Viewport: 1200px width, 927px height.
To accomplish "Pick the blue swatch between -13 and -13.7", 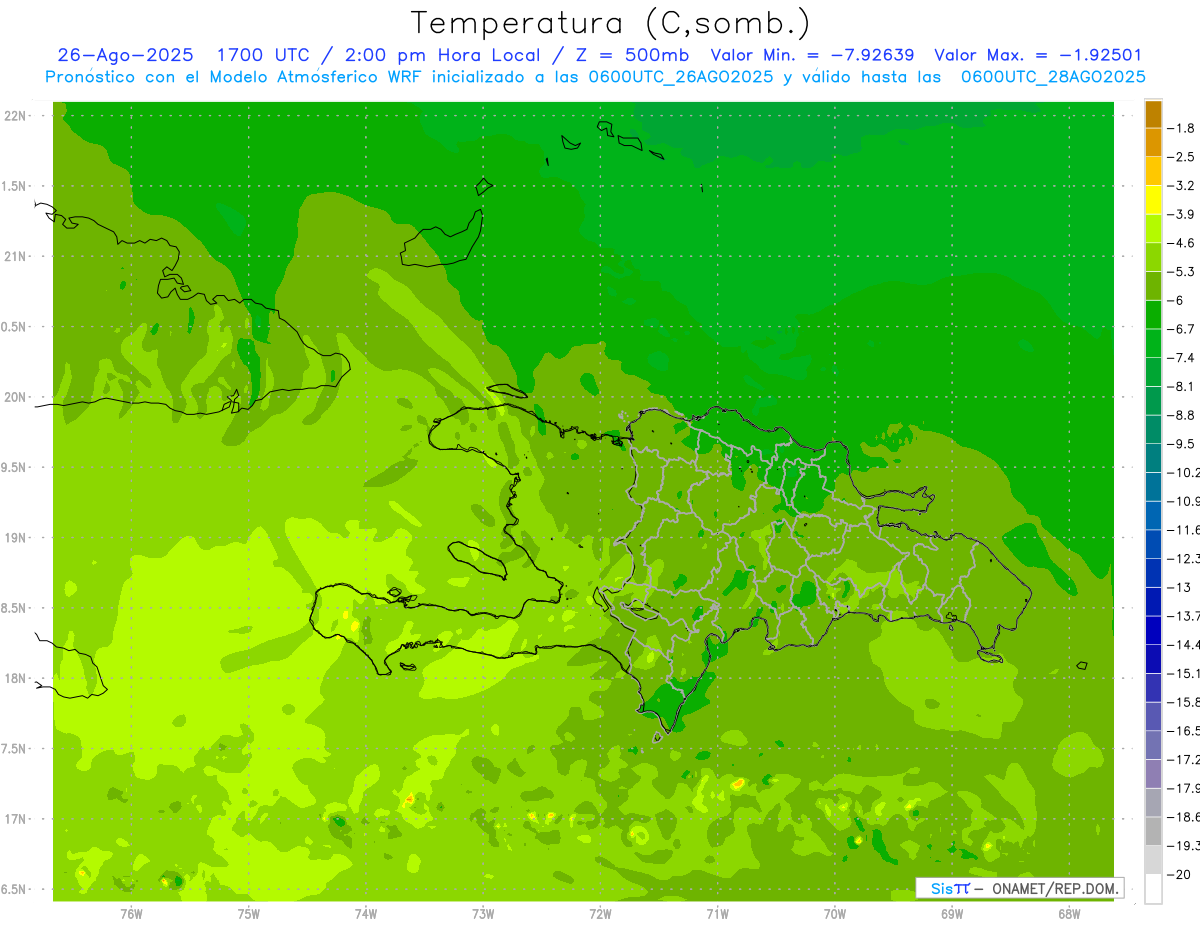I will tap(1153, 601).
